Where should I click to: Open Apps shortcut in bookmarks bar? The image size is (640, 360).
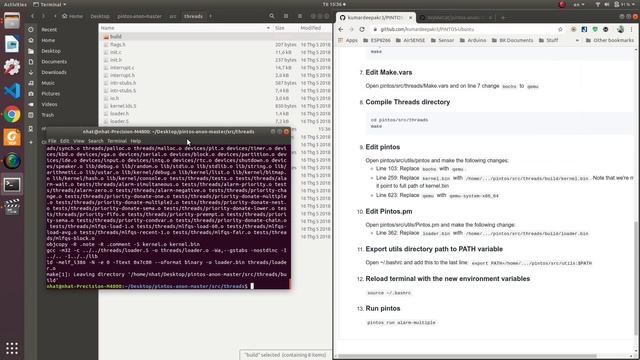(348, 40)
